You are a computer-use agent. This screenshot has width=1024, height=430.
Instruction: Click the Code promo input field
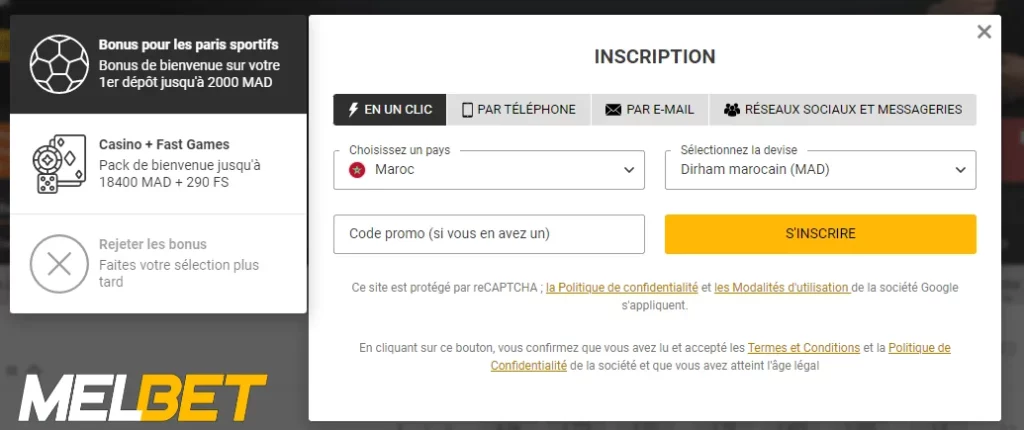pos(489,234)
